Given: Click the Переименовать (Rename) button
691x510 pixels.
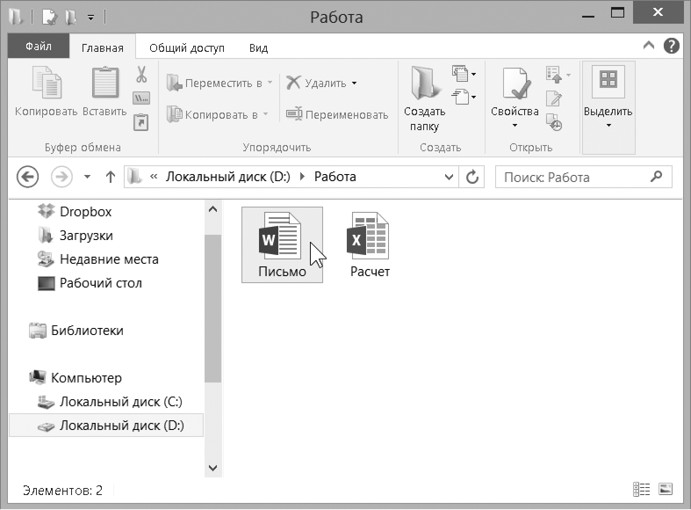Looking at the screenshot, I should pos(337,114).
